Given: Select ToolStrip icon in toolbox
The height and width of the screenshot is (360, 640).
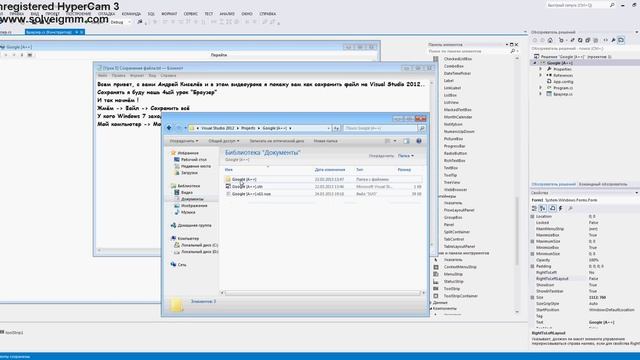Looking at the screenshot, I should pos(436,289).
